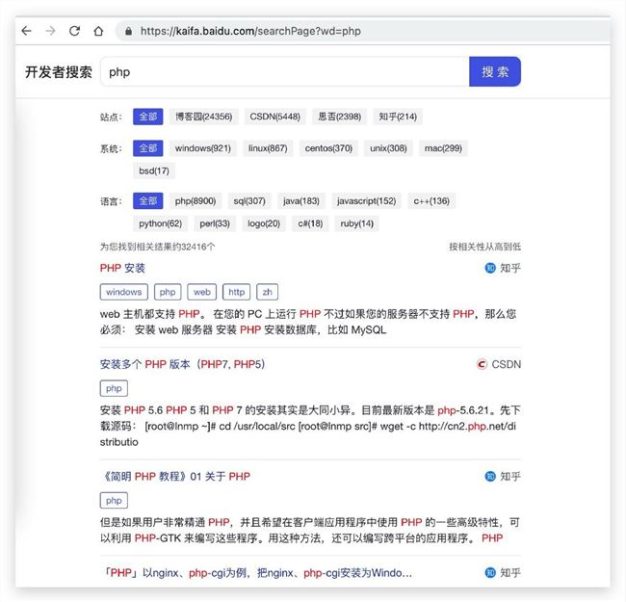This screenshot has width=626, height=602.
Task: Click the windows tag under PHP 安装
Action: [124, 292]
